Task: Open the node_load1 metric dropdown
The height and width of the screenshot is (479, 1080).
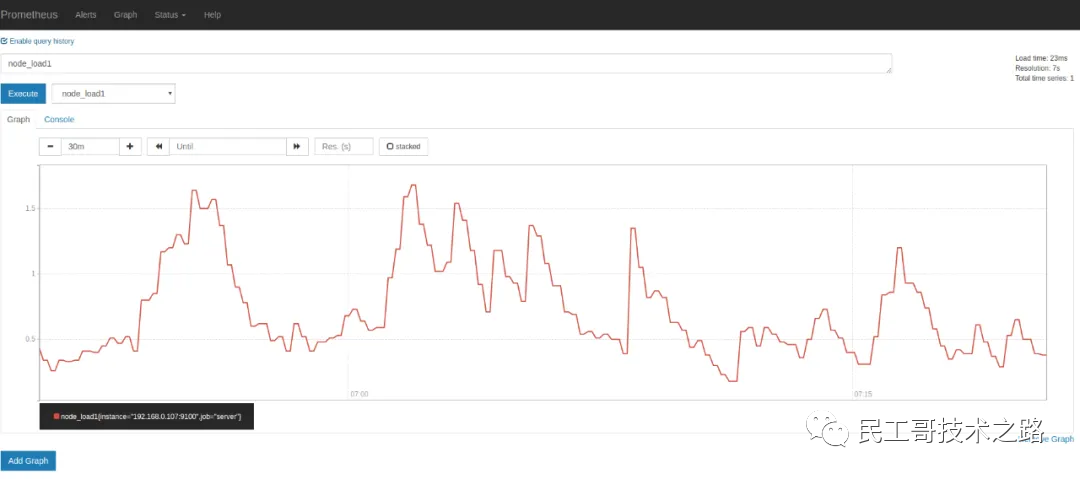Action: pos(114,94)
